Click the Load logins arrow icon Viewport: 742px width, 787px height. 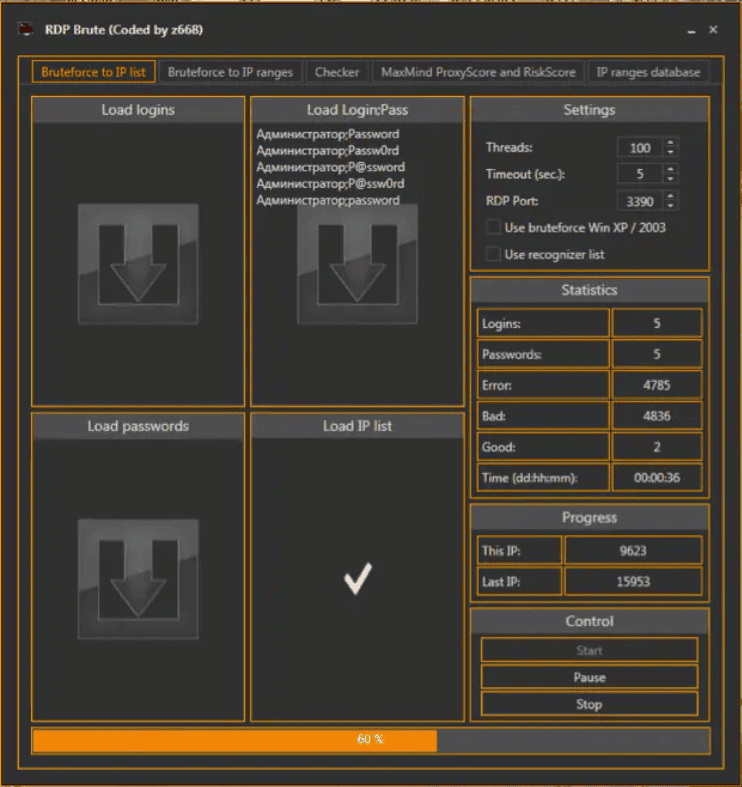pyautogui.click(x=138, y=264)
